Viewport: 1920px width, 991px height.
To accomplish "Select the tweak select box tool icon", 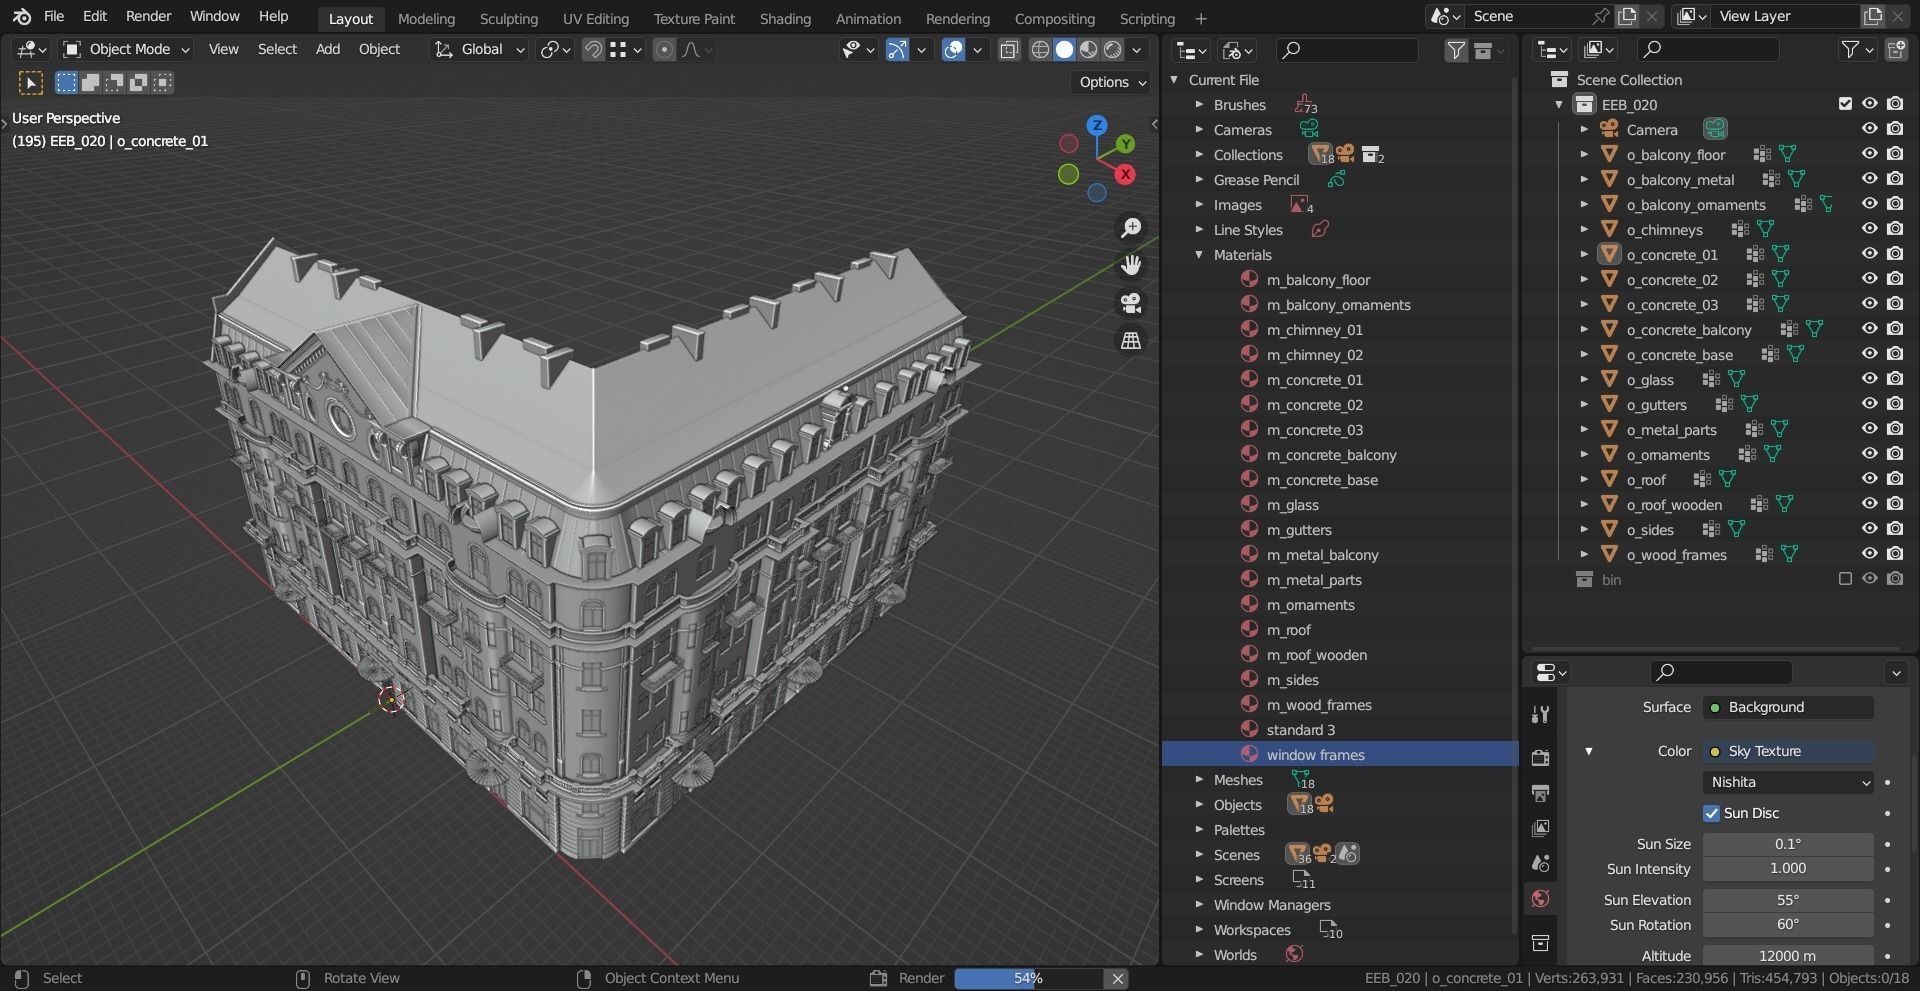I will coord(31,83).
